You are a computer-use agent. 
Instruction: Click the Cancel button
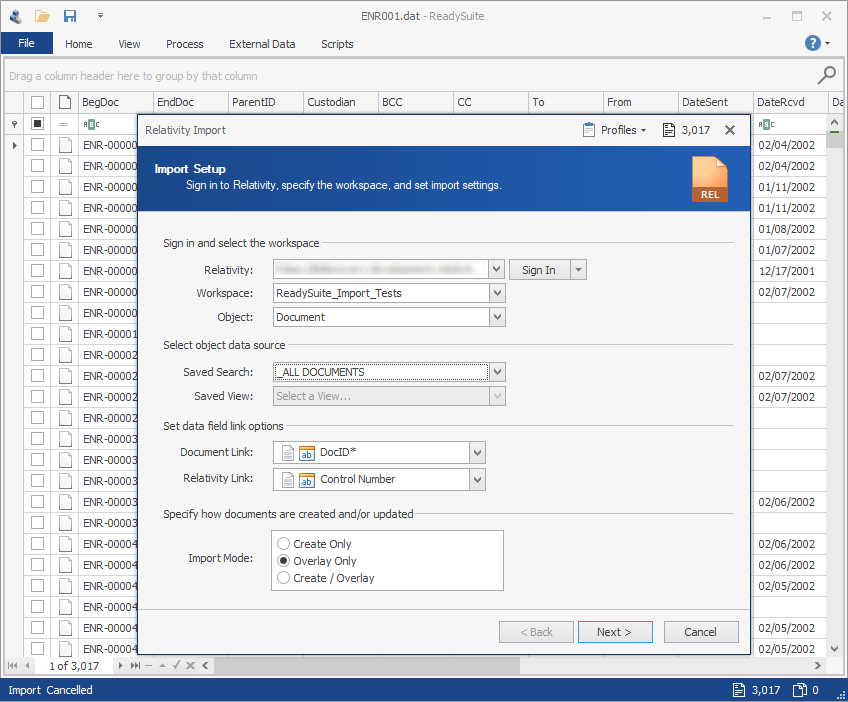(x=700, y=632)
